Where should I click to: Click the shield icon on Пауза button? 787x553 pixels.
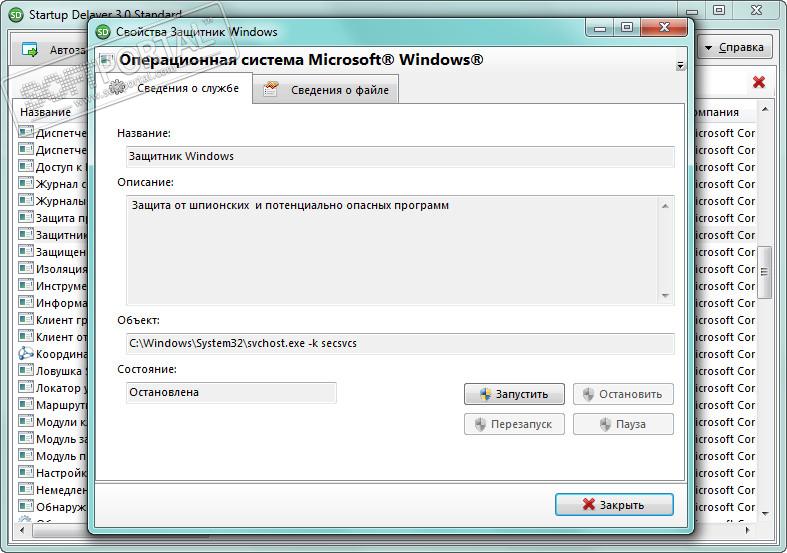click(605, 424)
